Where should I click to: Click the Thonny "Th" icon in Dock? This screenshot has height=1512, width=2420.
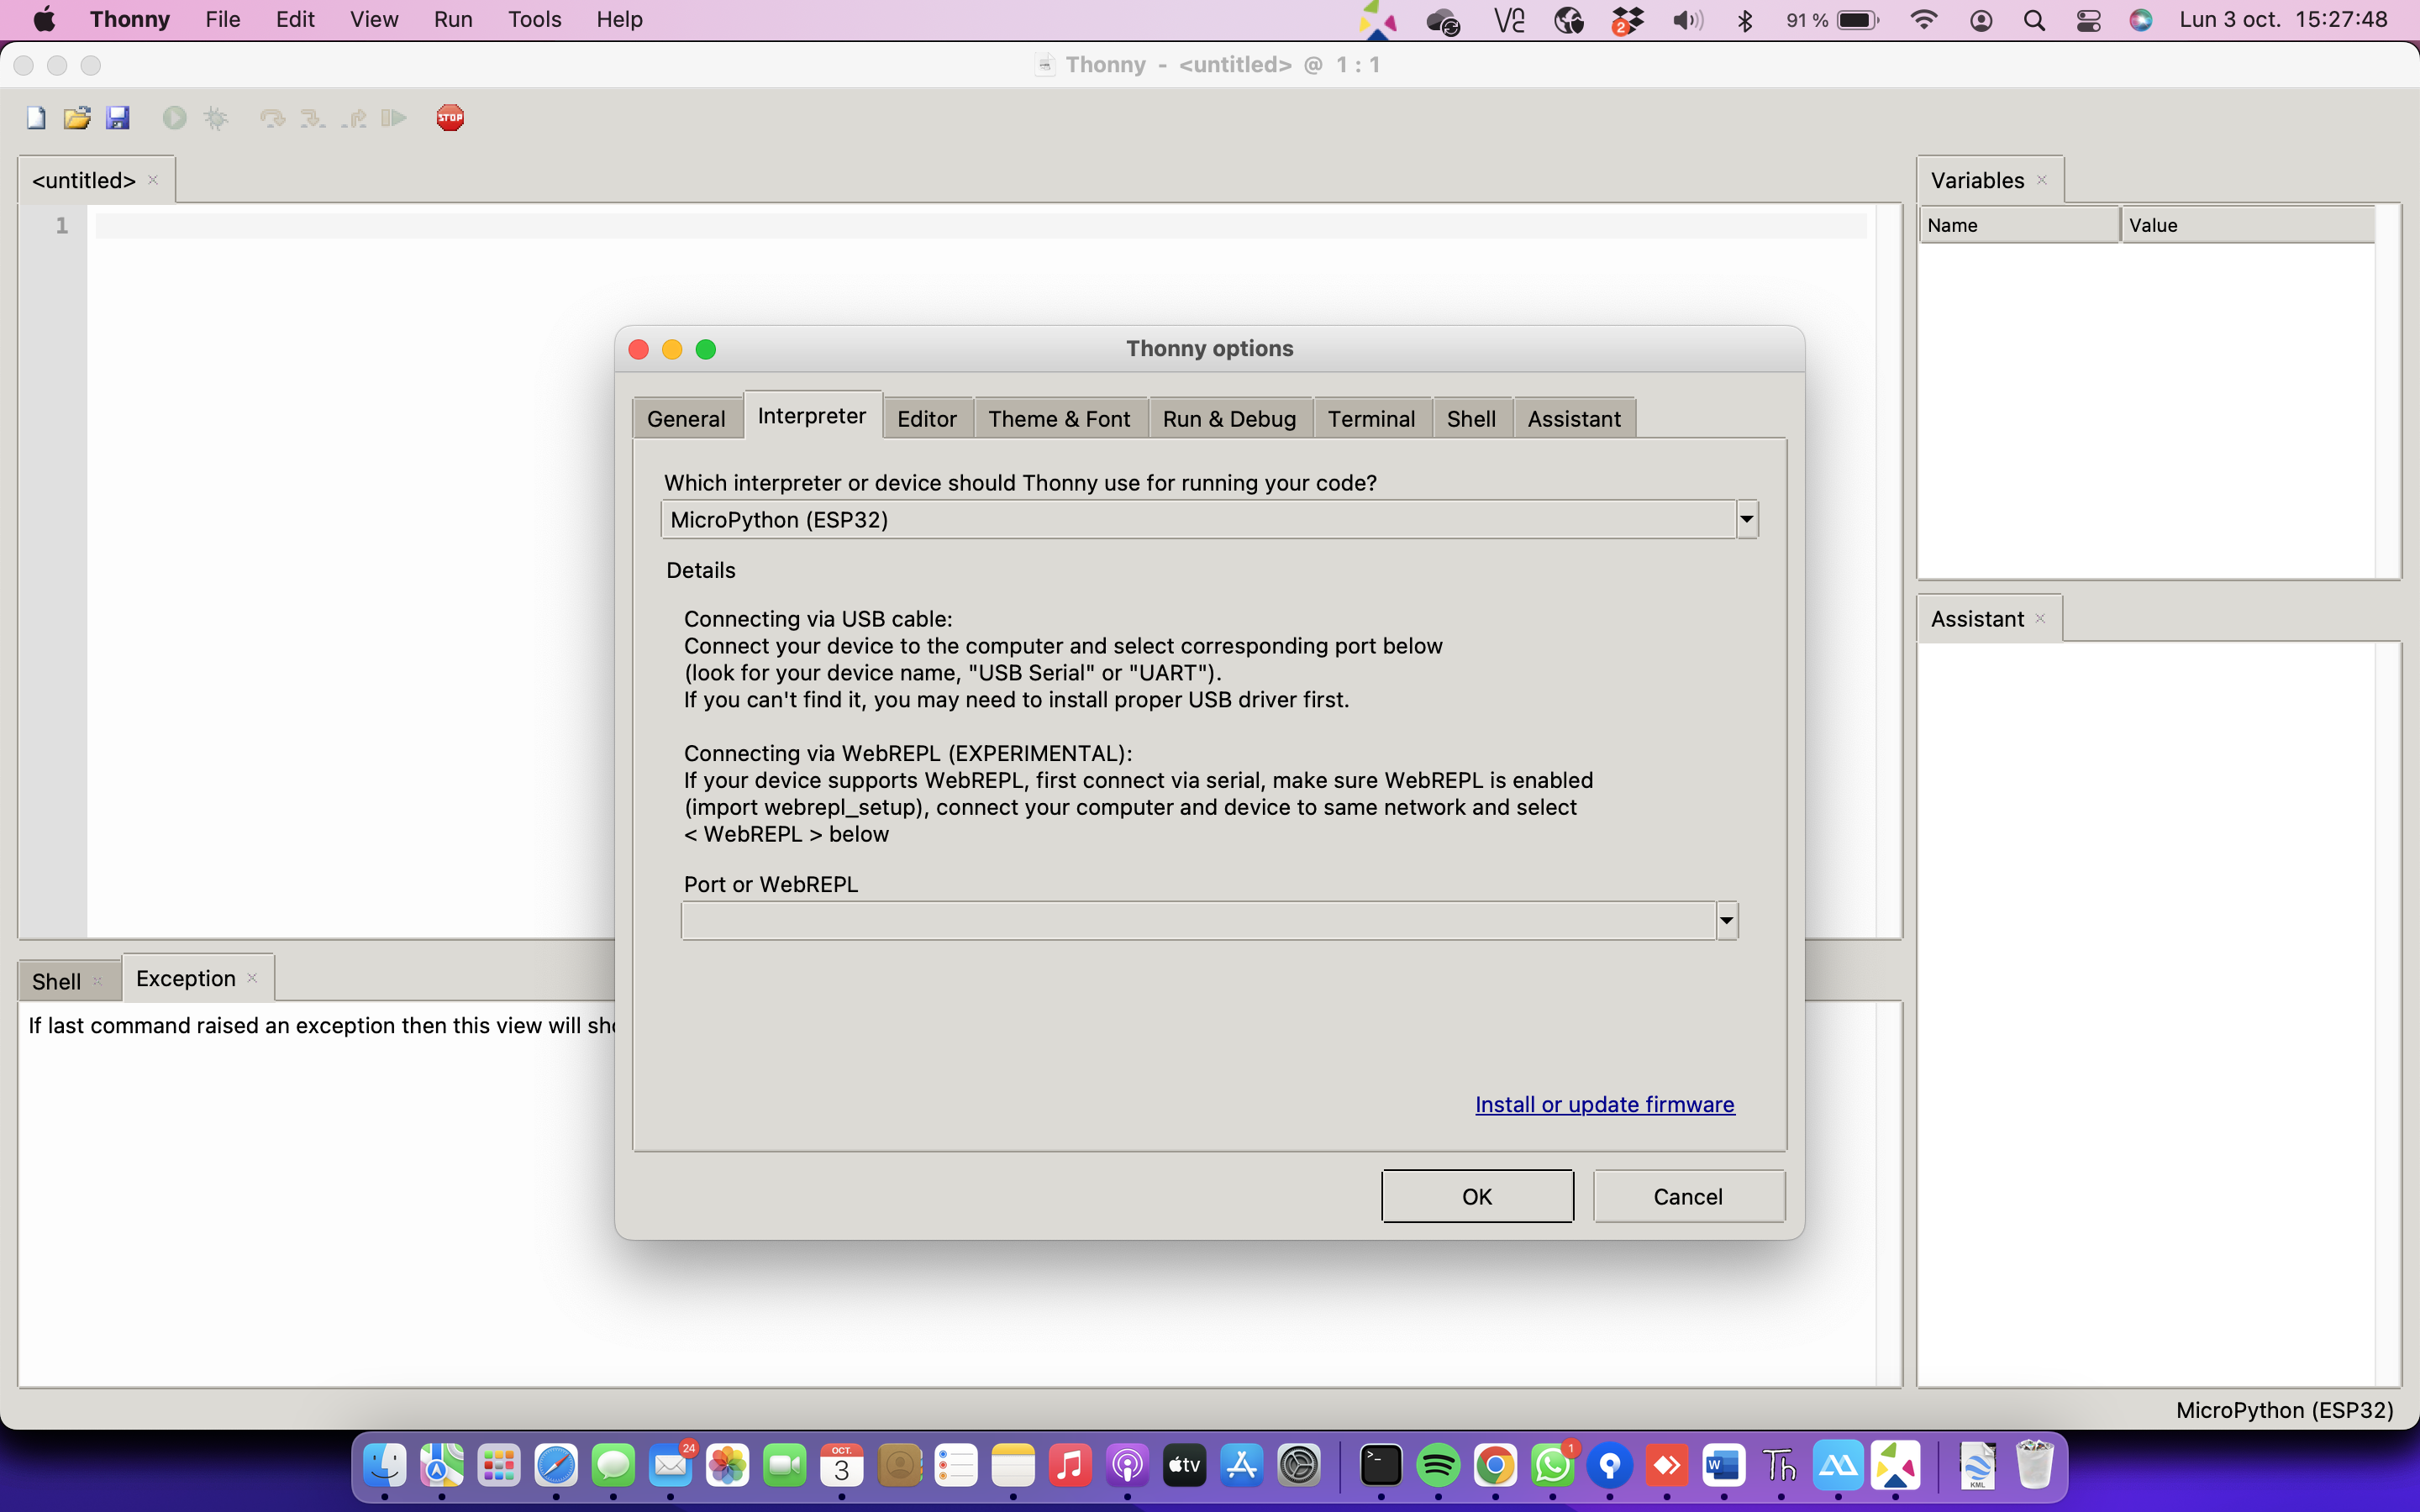click(1780, 1466)
